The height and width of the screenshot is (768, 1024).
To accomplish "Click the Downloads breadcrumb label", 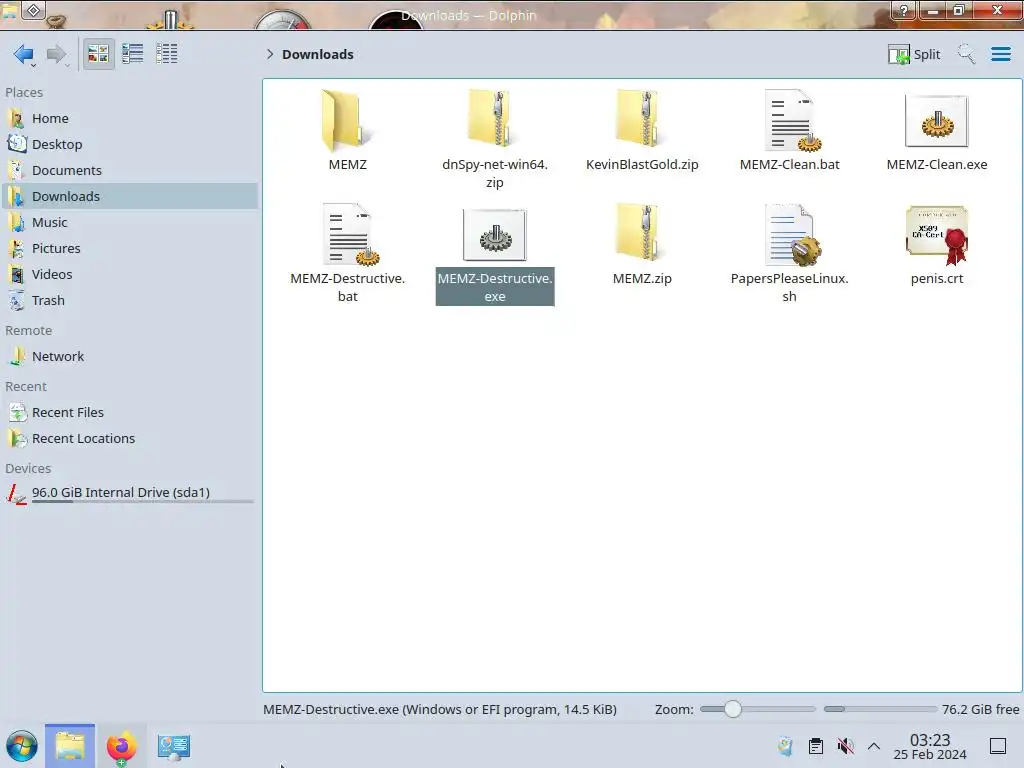I will point(317,54).
